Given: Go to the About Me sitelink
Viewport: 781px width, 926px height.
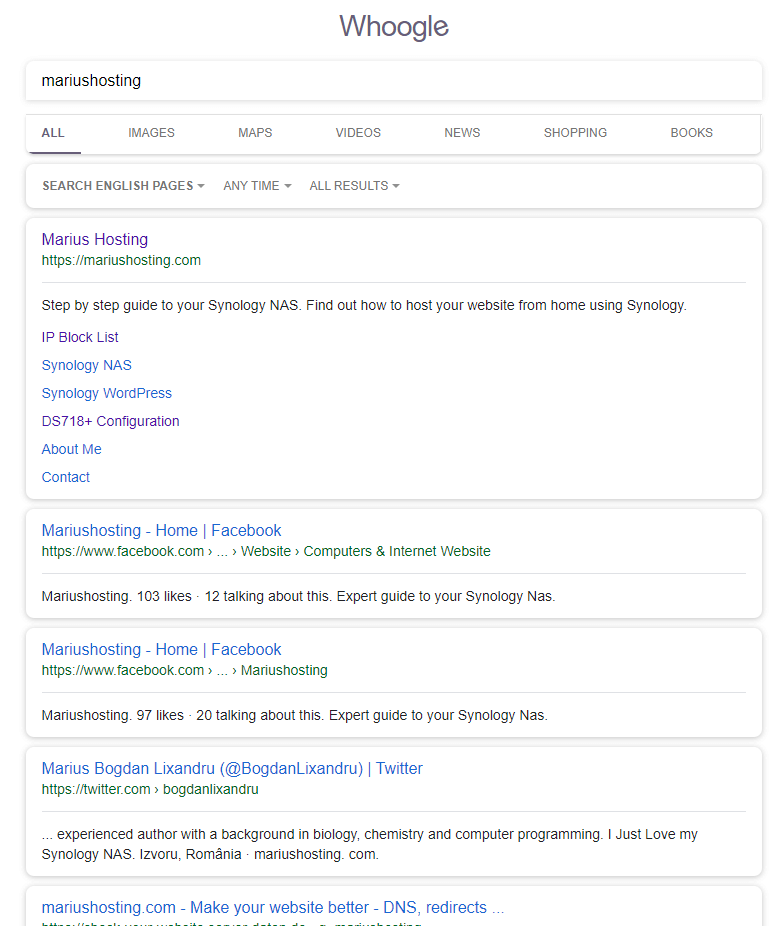Looking at the screenshot, I should 72,450.
